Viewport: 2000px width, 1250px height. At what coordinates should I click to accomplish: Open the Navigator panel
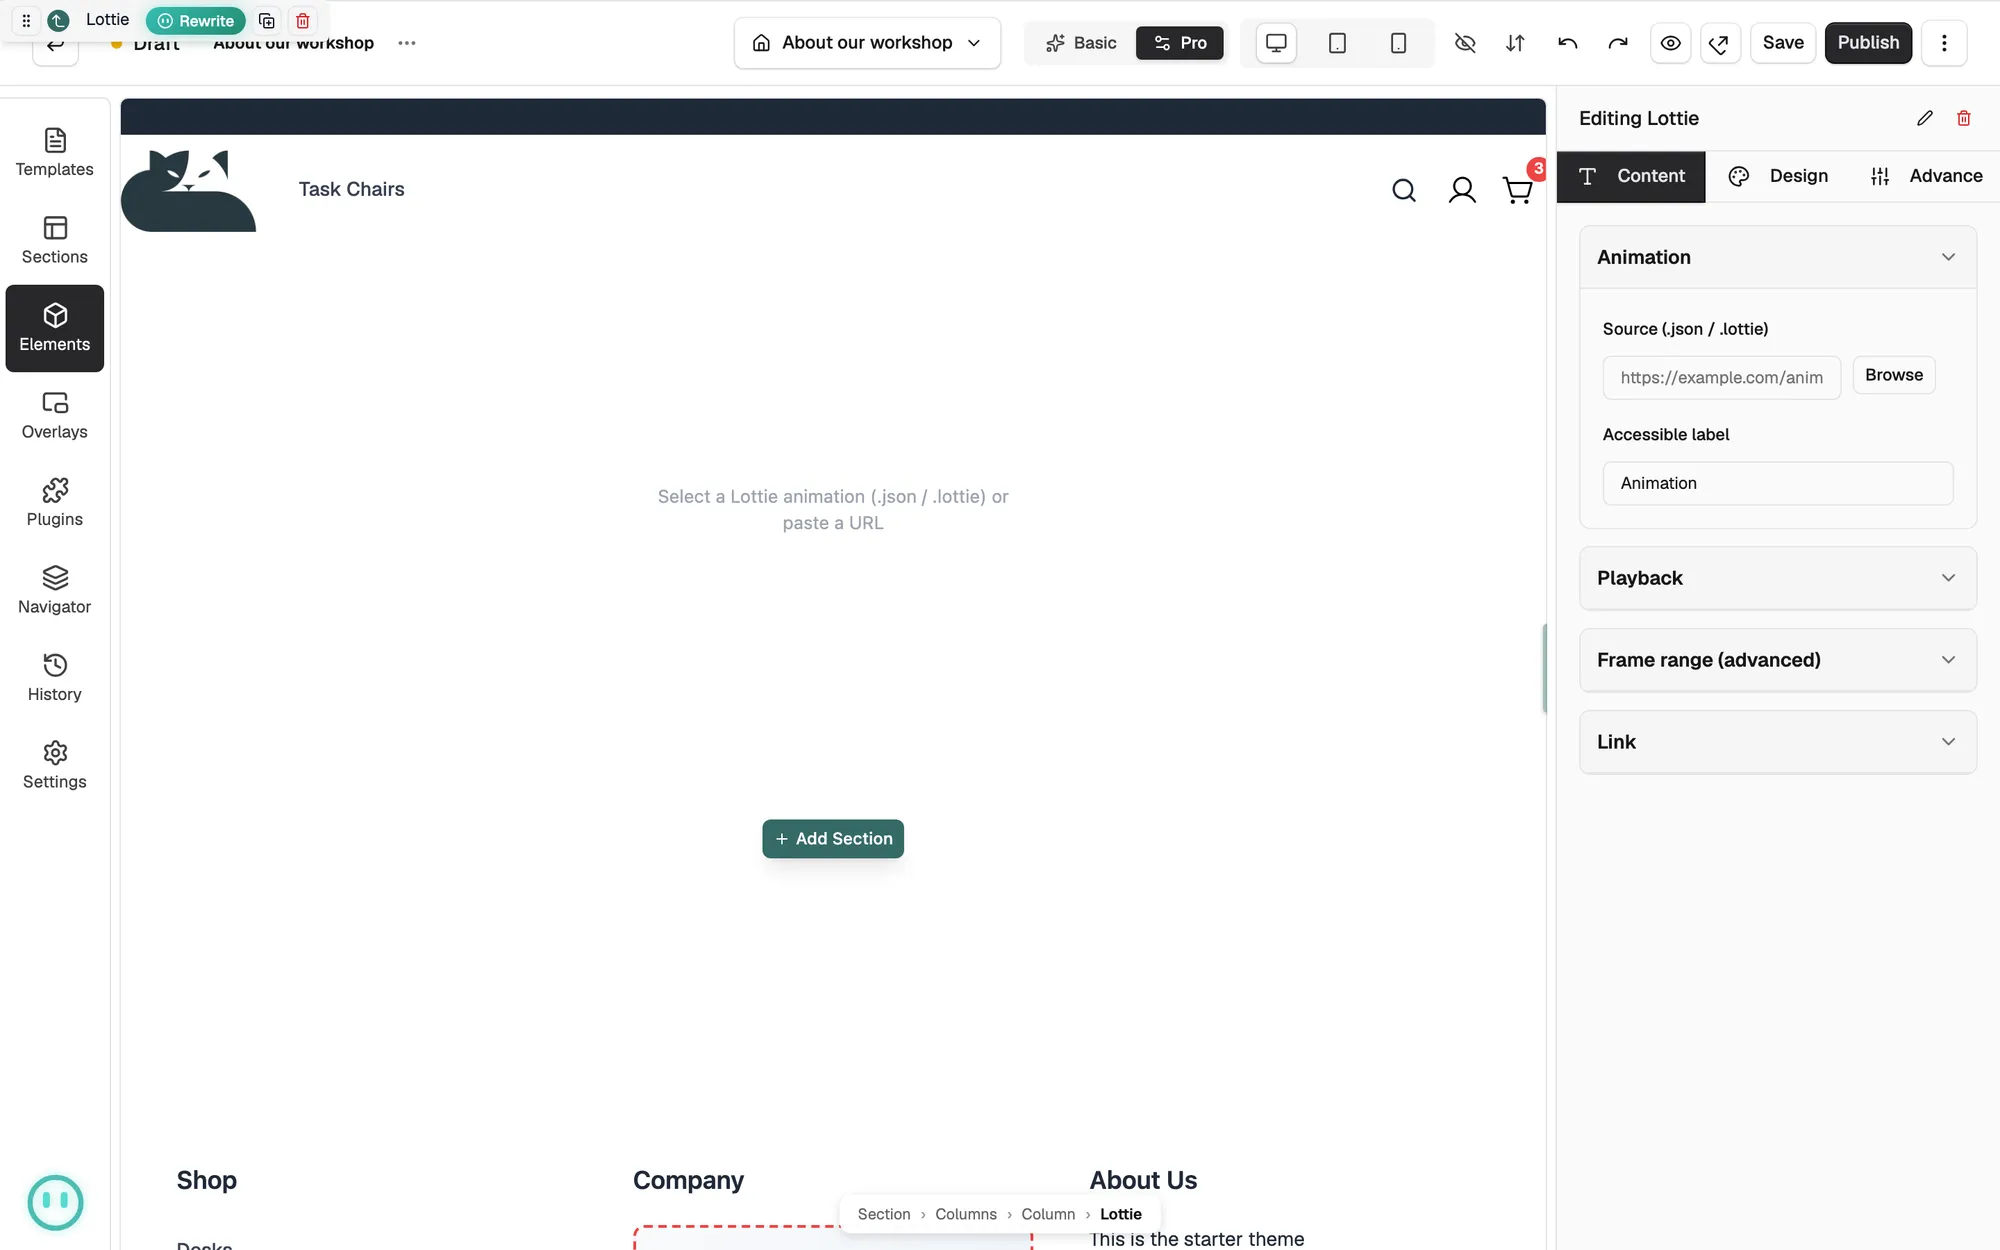55,591
